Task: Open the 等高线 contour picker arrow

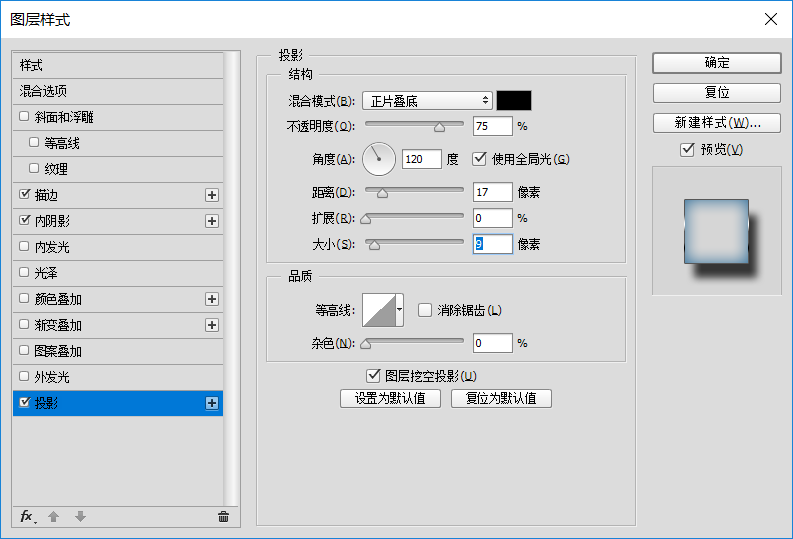Action: point(400,309)
